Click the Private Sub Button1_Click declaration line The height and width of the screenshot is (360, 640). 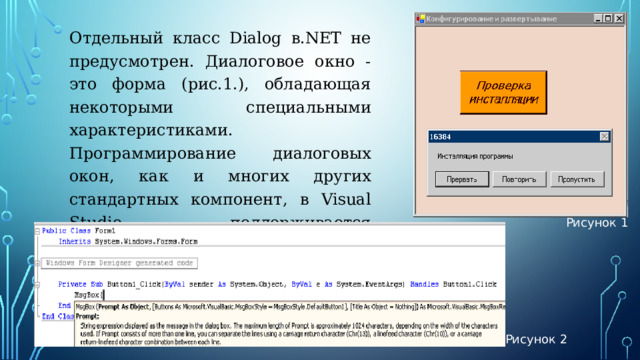tap(277, 284)
